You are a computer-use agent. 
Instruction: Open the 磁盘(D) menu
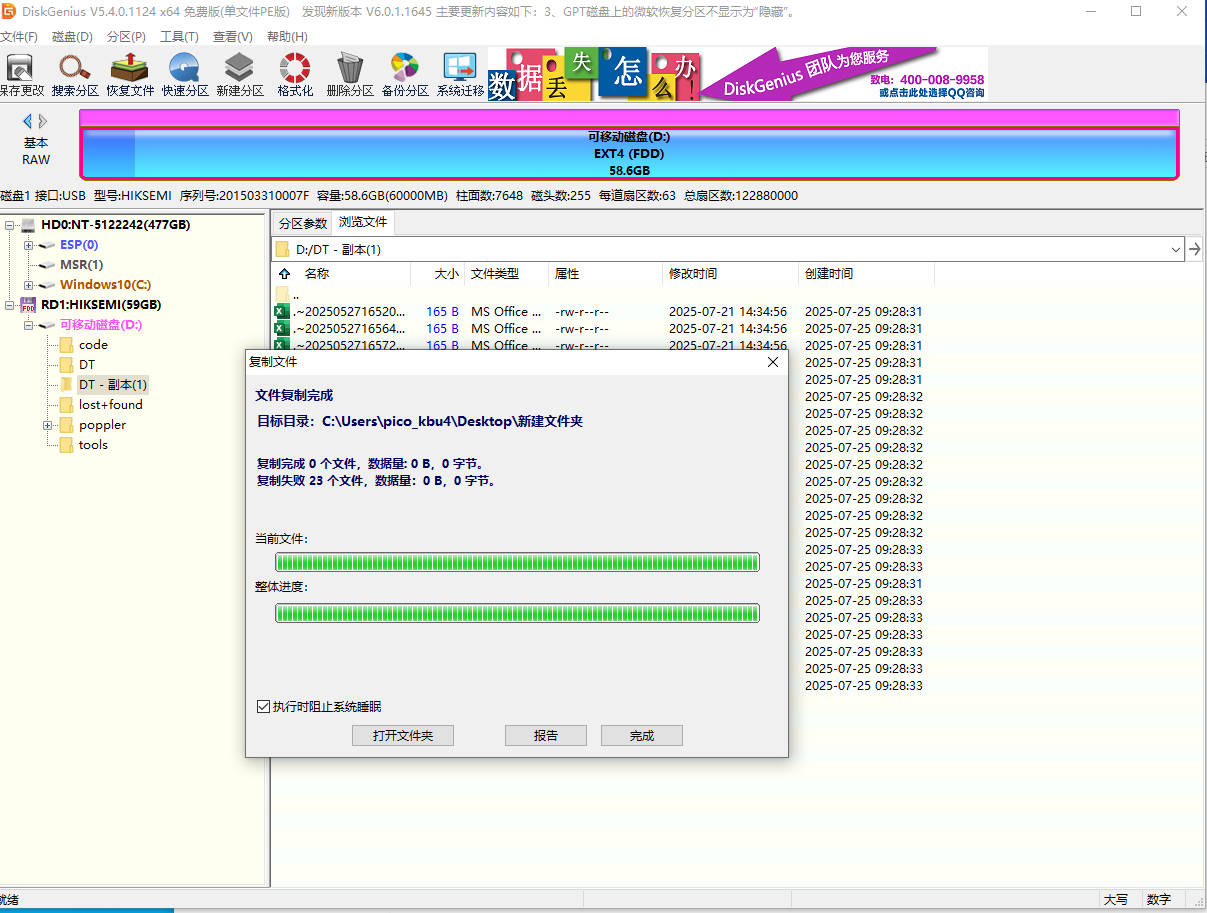click(x=72, y=36)
